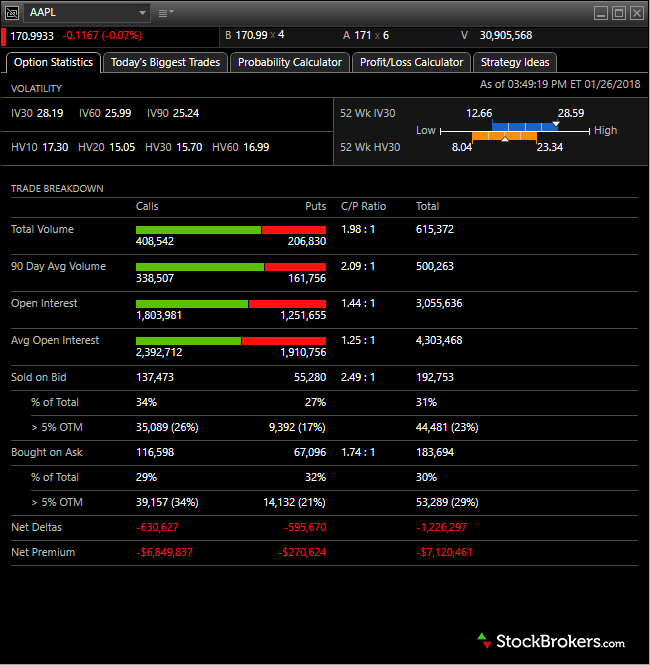Click the AAPL symbol input field
650x665 pixels.
pyautogui.click(x=86, y=13)
